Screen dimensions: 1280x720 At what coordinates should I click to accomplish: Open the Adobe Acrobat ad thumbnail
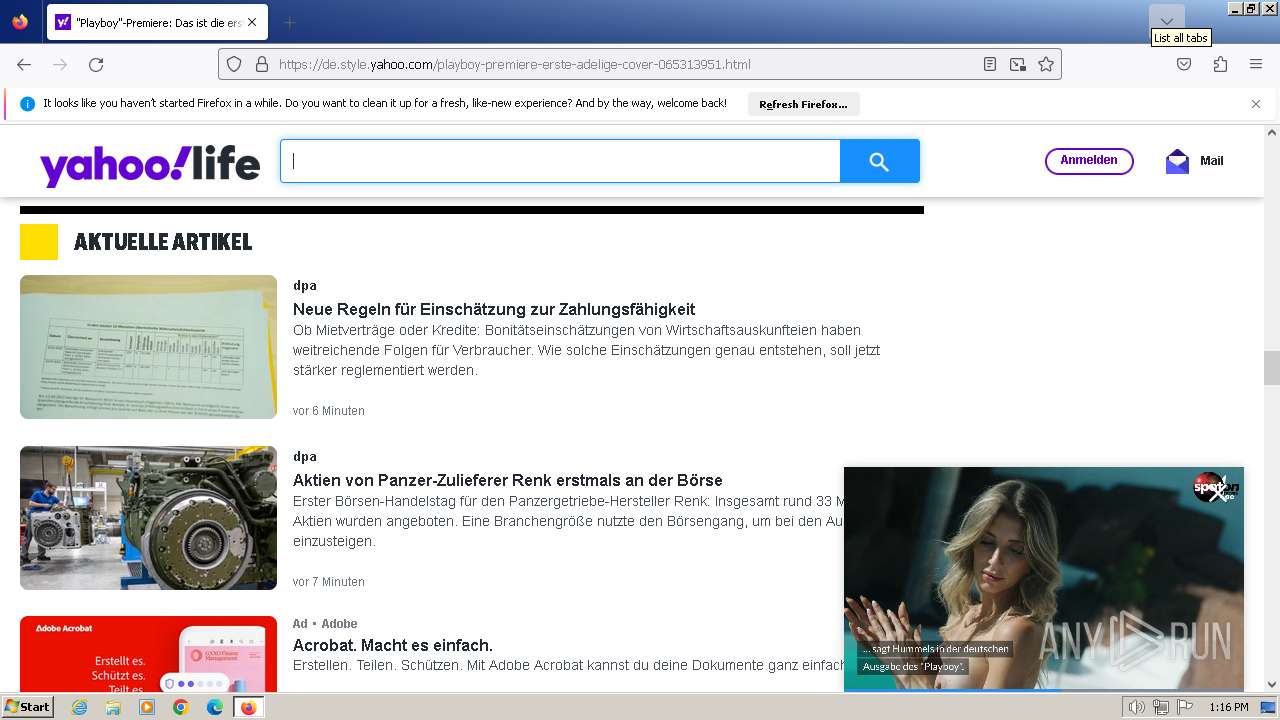coord(148,654)
